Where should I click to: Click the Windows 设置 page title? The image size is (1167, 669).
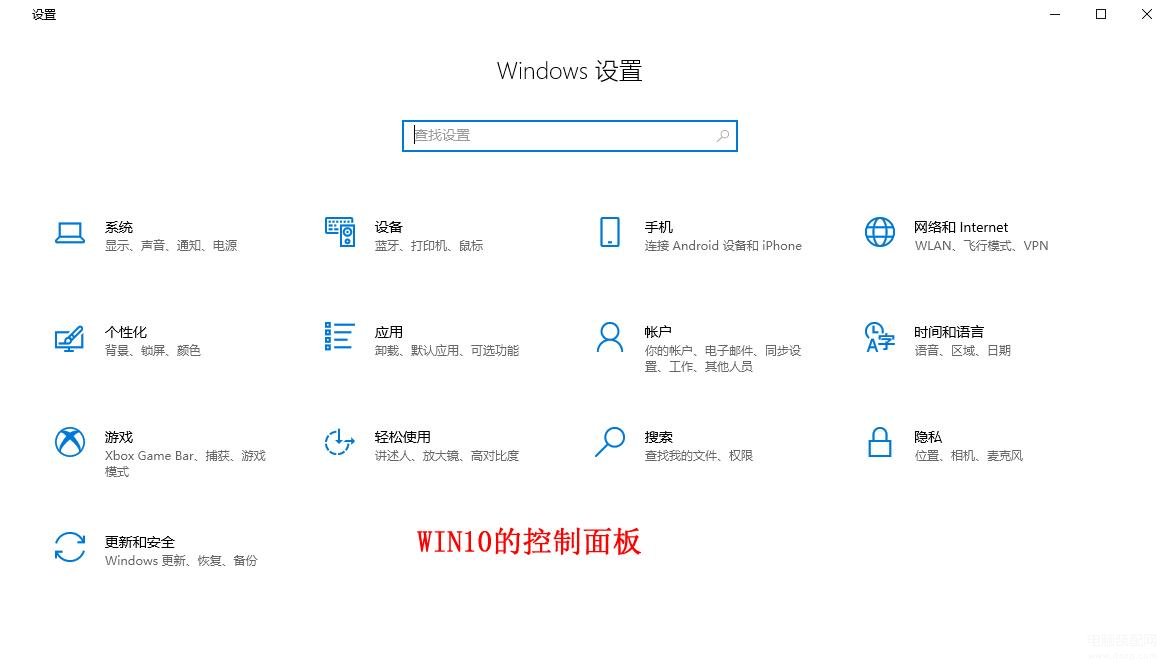click(x=569, y=71)
